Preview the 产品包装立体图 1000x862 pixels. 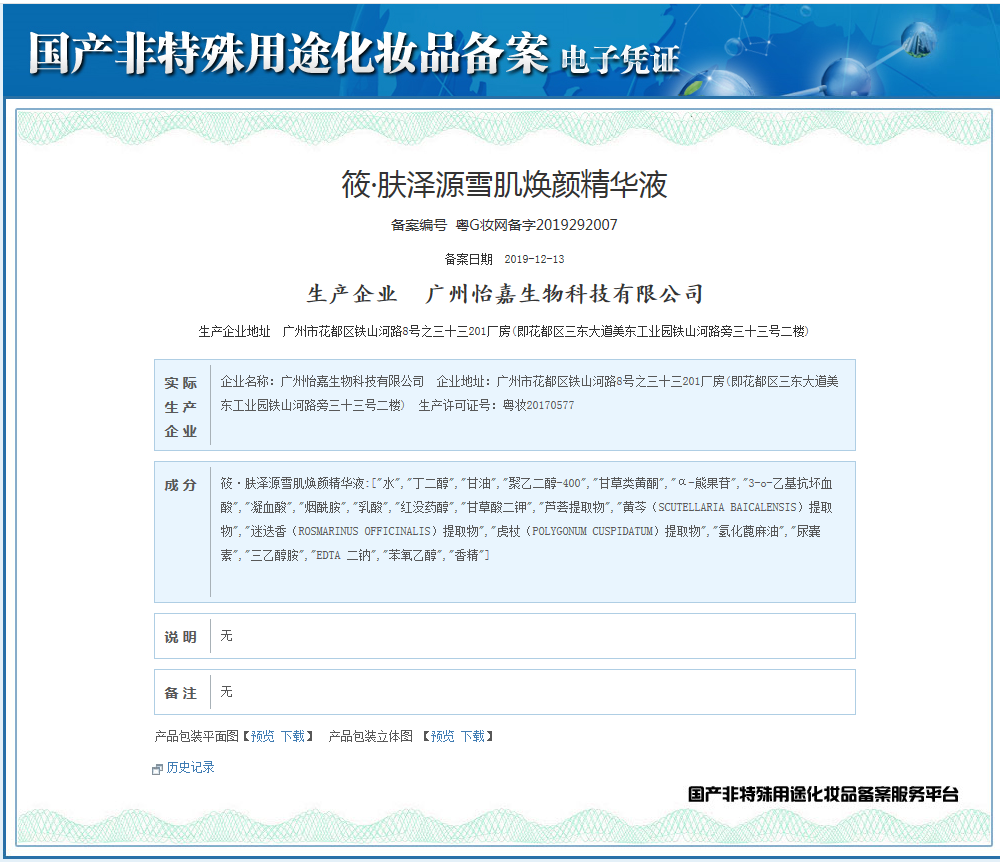[441, 736]
